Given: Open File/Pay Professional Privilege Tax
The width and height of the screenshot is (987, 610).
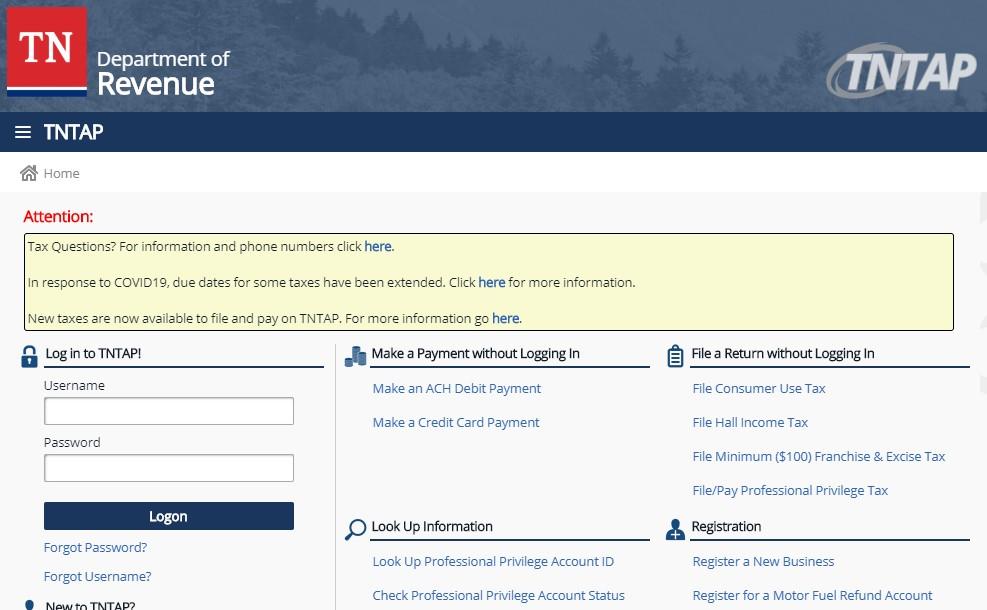Looking at the screenshot, I should 790,490.
